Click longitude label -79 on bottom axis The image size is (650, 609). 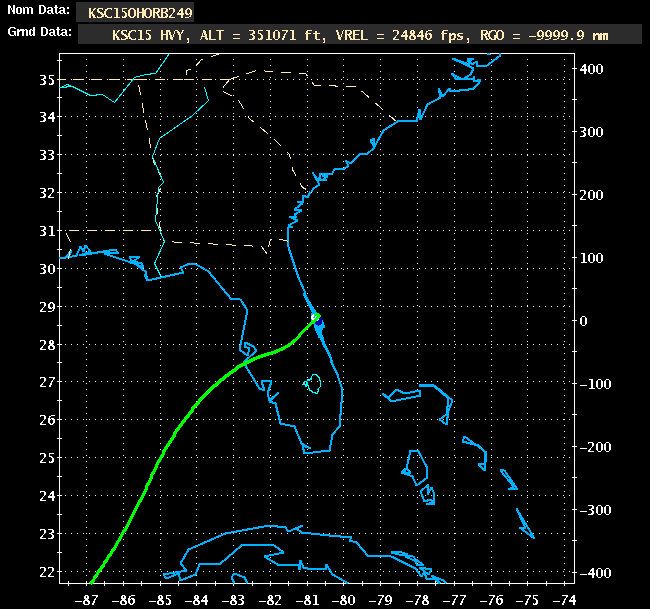click(381, 600)
